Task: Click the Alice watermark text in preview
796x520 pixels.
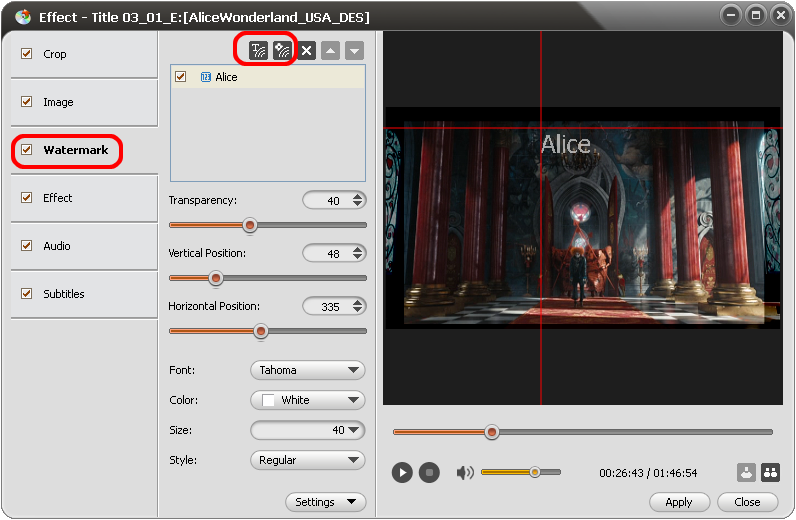Action: coord(566,144)
